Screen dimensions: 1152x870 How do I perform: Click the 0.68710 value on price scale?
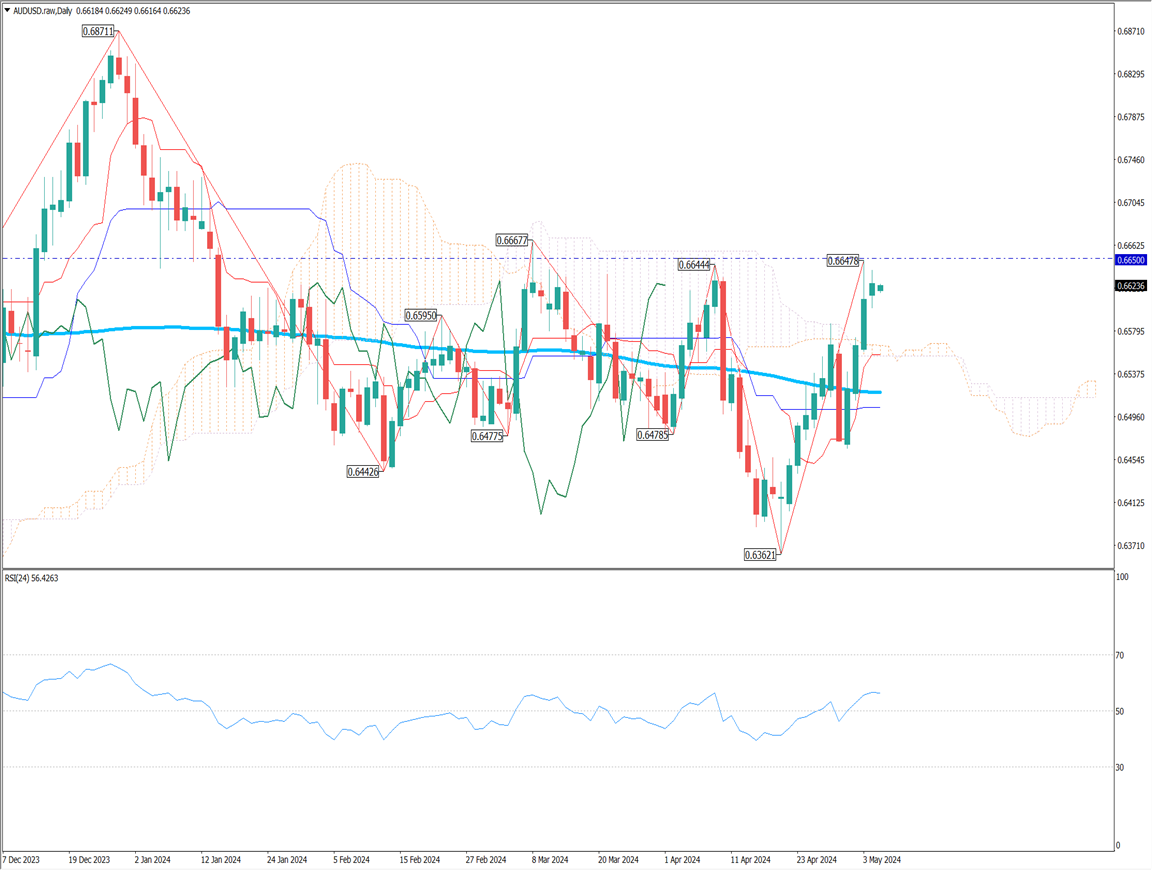(1131, 32)
